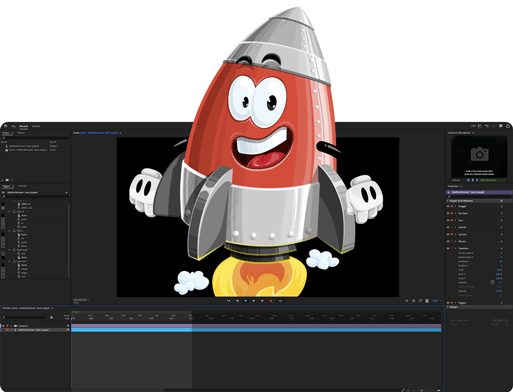The width and height of the screenshot is (513, 392).
Task: Expand the Physics behavior
Action: [x=455, y=241]
